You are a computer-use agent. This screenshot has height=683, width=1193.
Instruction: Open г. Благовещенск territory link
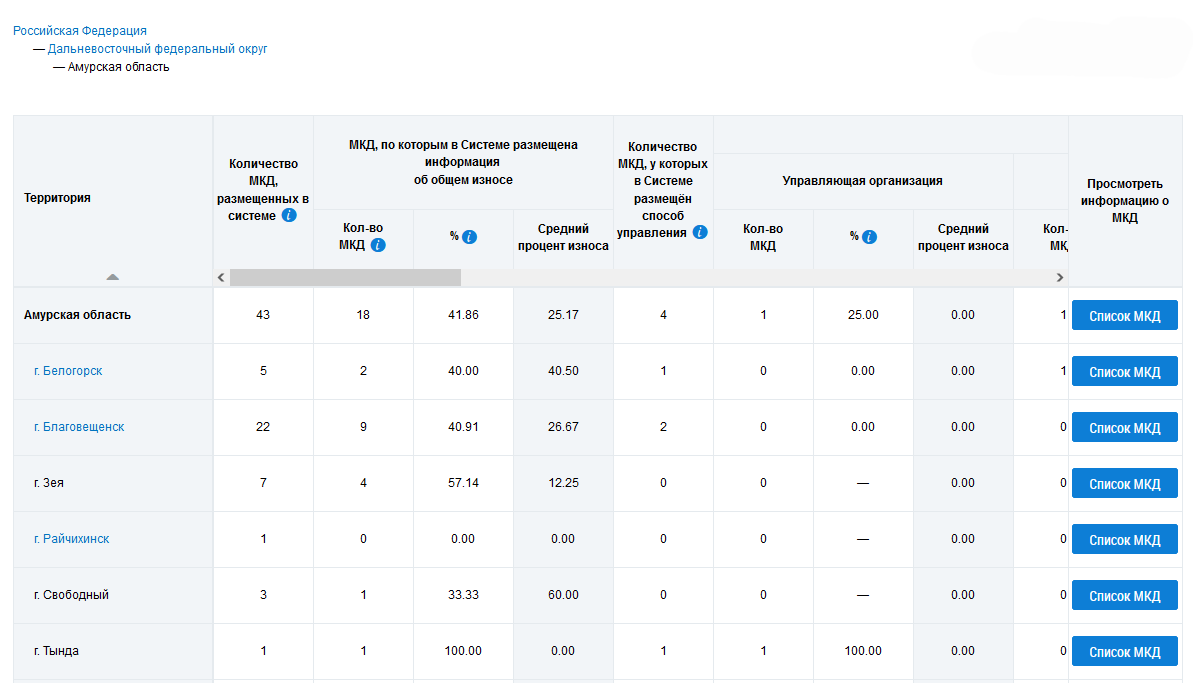(79, 427)
